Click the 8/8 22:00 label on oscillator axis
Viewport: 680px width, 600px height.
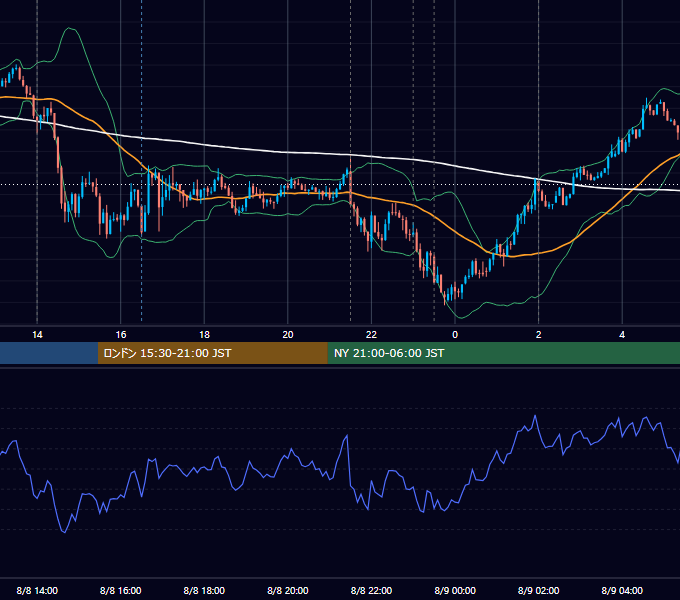pyautogui.click(x=371, y=590)
